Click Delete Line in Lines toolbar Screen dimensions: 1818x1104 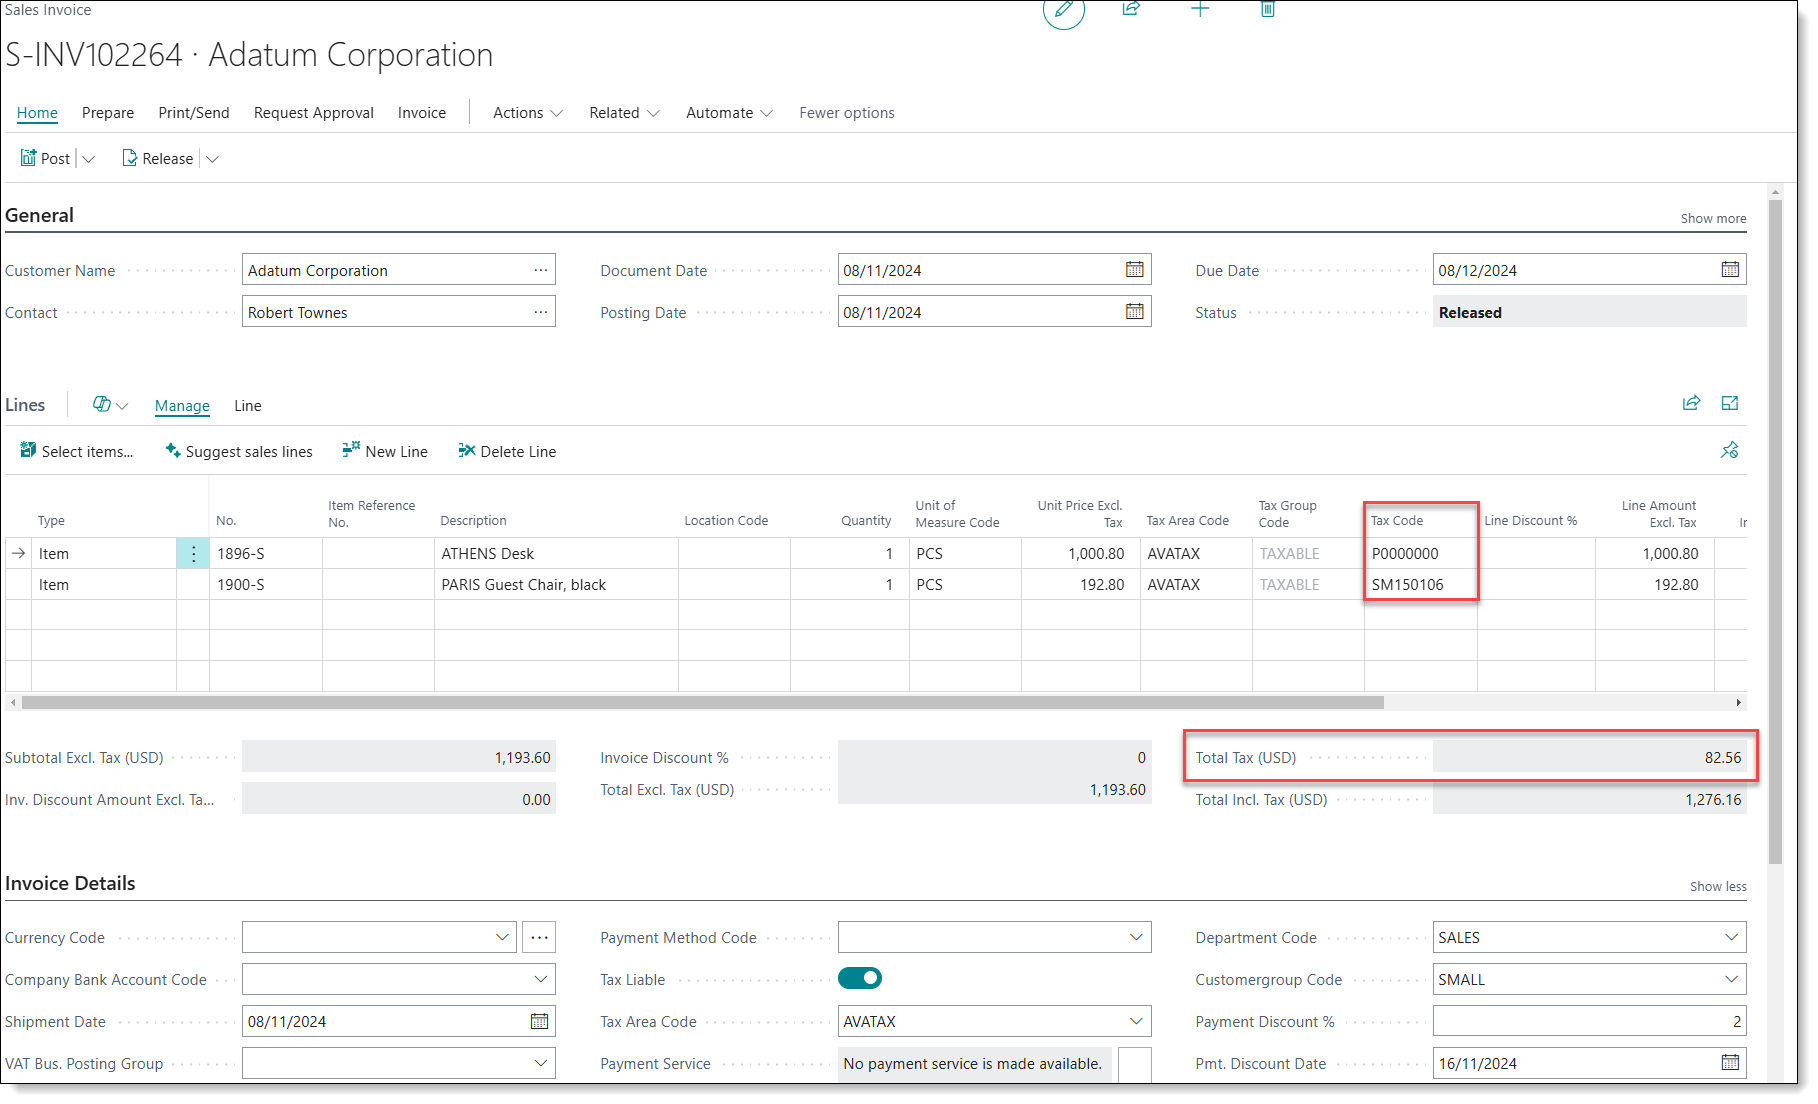click(x=507, y=452)
